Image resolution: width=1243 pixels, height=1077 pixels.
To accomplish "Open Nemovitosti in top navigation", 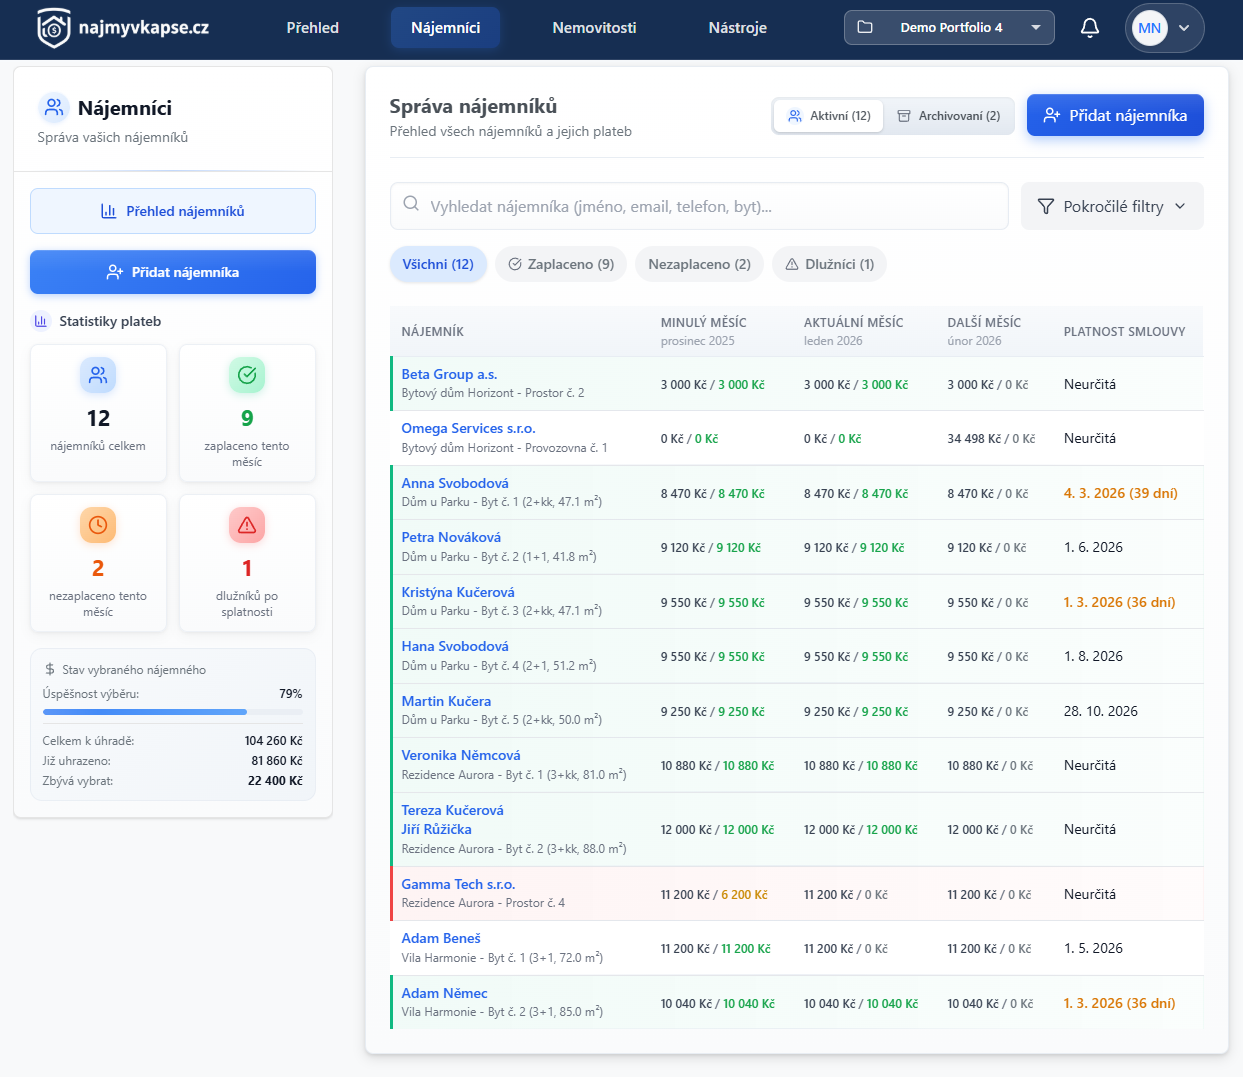I will point(594,28).
